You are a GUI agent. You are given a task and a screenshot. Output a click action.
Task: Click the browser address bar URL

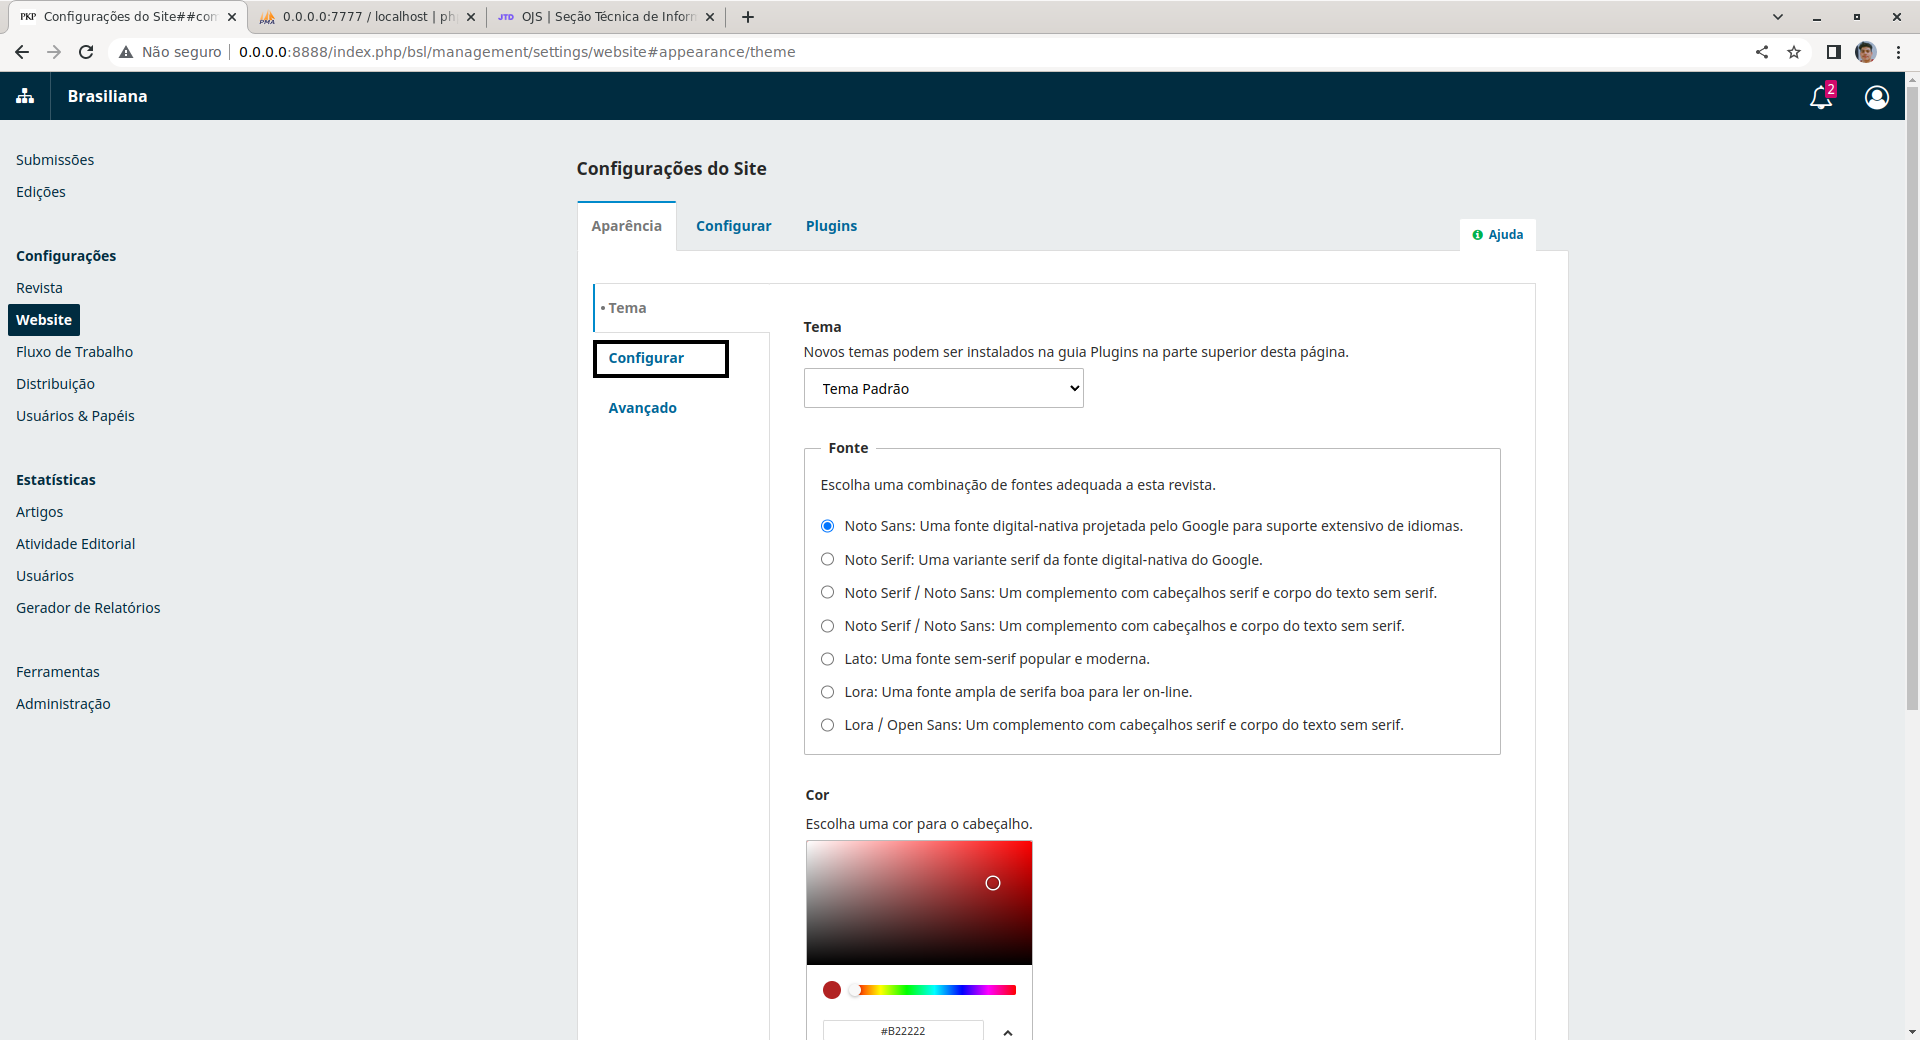pos(517,52)
